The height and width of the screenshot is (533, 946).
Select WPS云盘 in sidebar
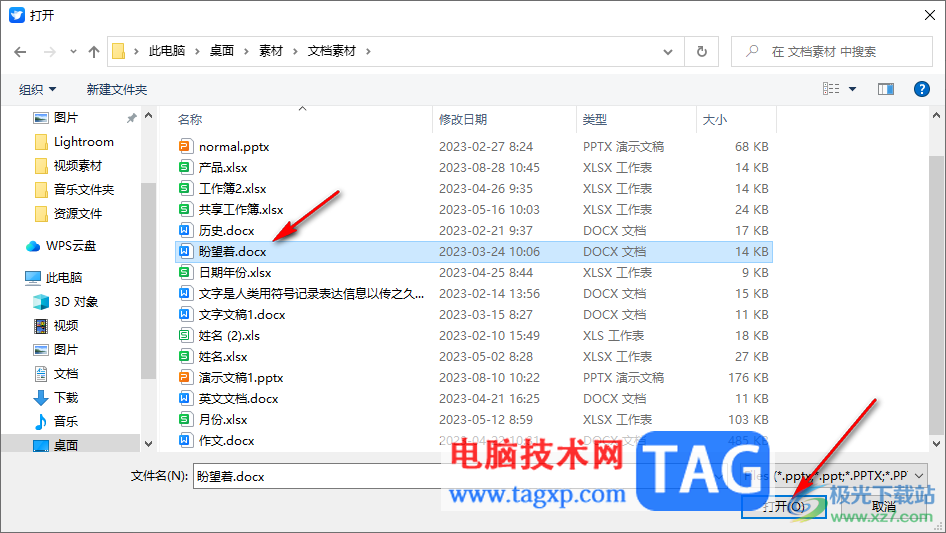(71, 246)
